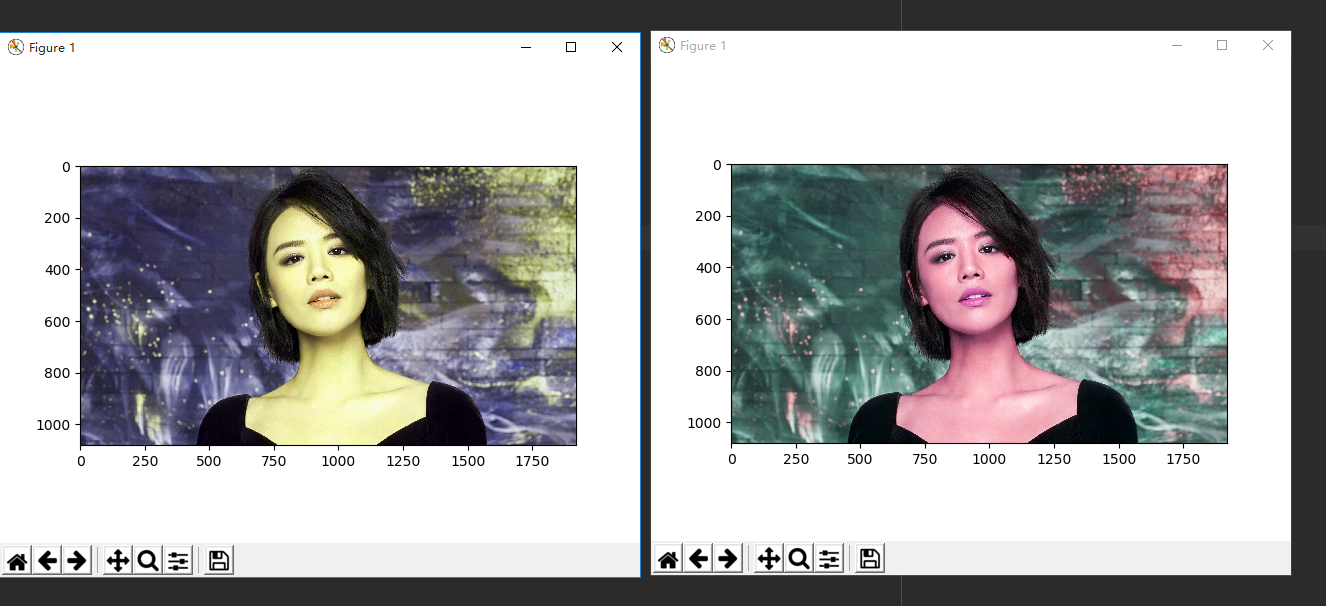
Task: Click the Forward arrow in the right toolbar
Action: [x=727, y=558]
